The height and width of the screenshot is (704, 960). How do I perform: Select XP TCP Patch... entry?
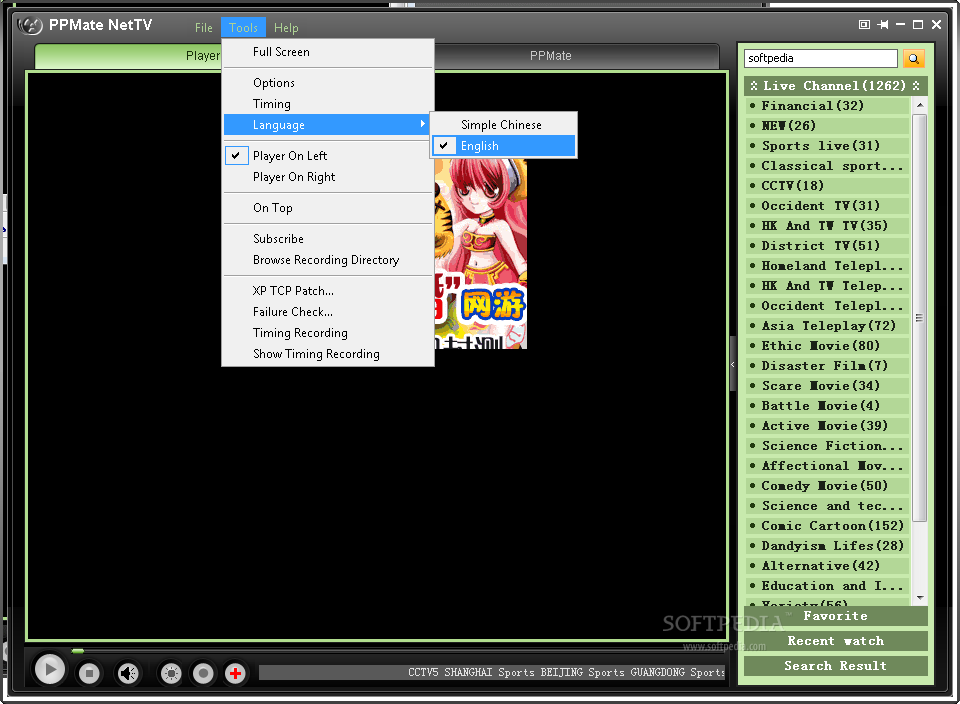(327, 291)
